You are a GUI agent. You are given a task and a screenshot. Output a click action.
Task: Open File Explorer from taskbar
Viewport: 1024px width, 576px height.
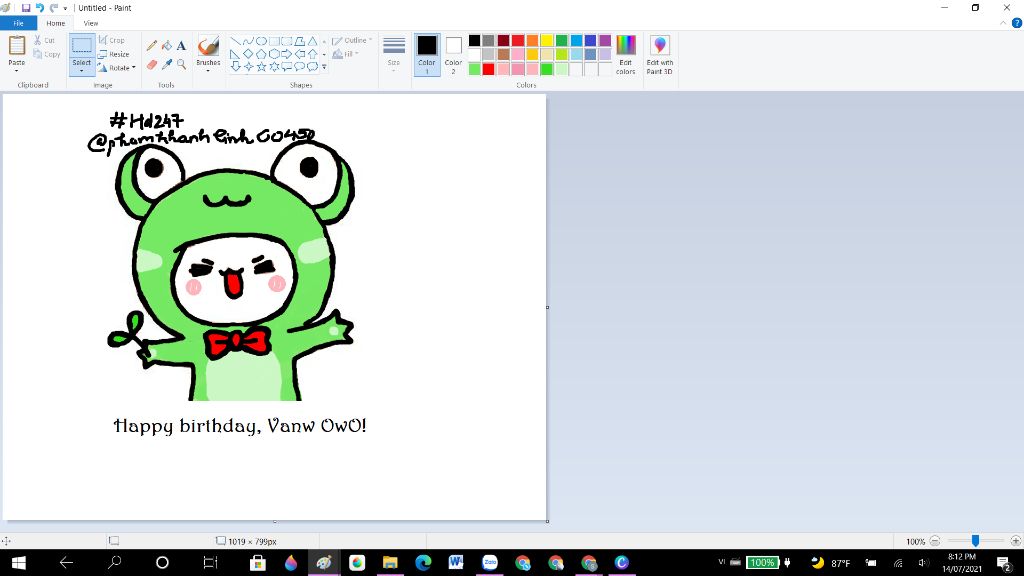pyautogui.click(x=390, y=562)
